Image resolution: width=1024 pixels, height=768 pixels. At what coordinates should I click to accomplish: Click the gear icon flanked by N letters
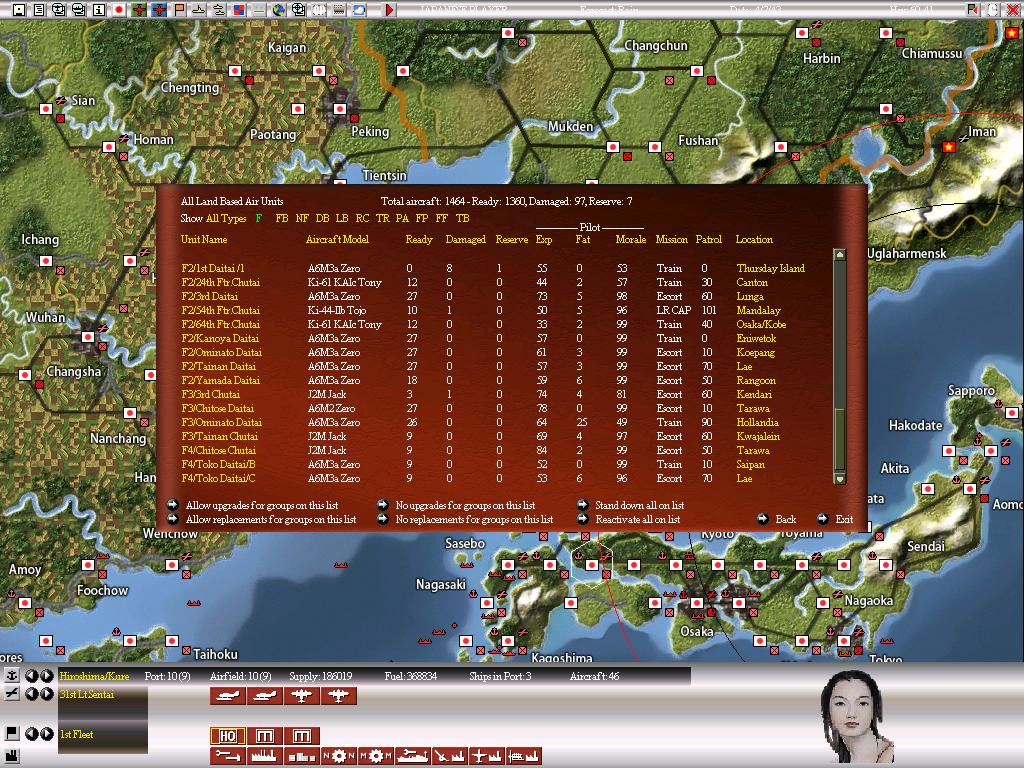(x=338, y=756)
